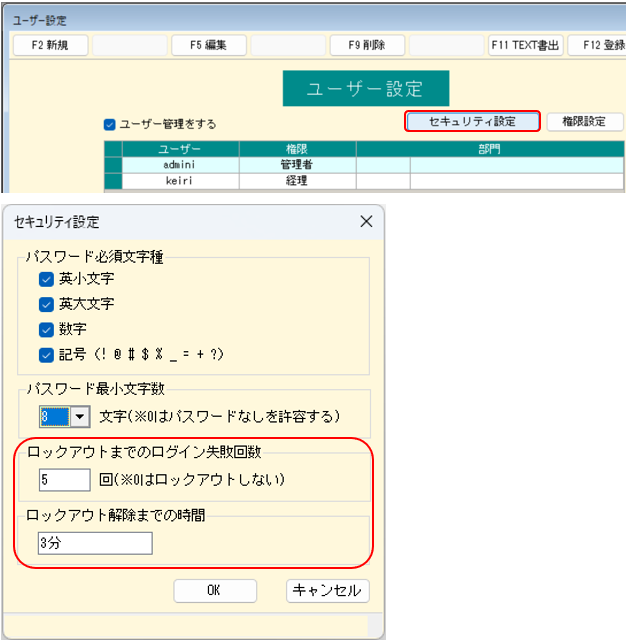The width and height of the screenshot is (627, 640).
Task: Click the lockout release time field
Action: pyautogui.click(x=95, y=543)
